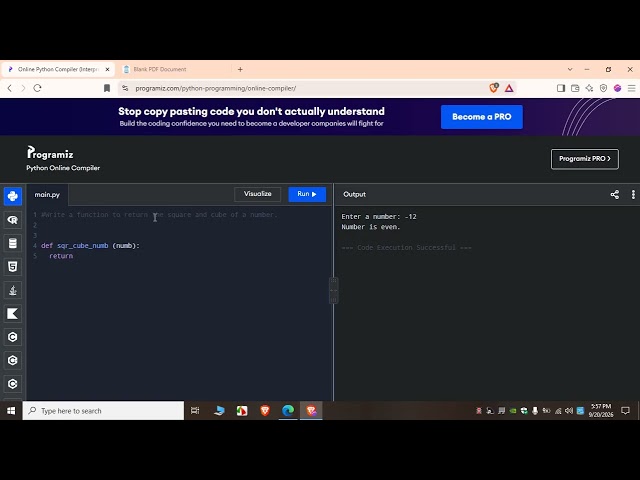The width and height of the screenshot is (640, 480).
Task: Click the Programiz logo
Action: [x=50, y=153]
